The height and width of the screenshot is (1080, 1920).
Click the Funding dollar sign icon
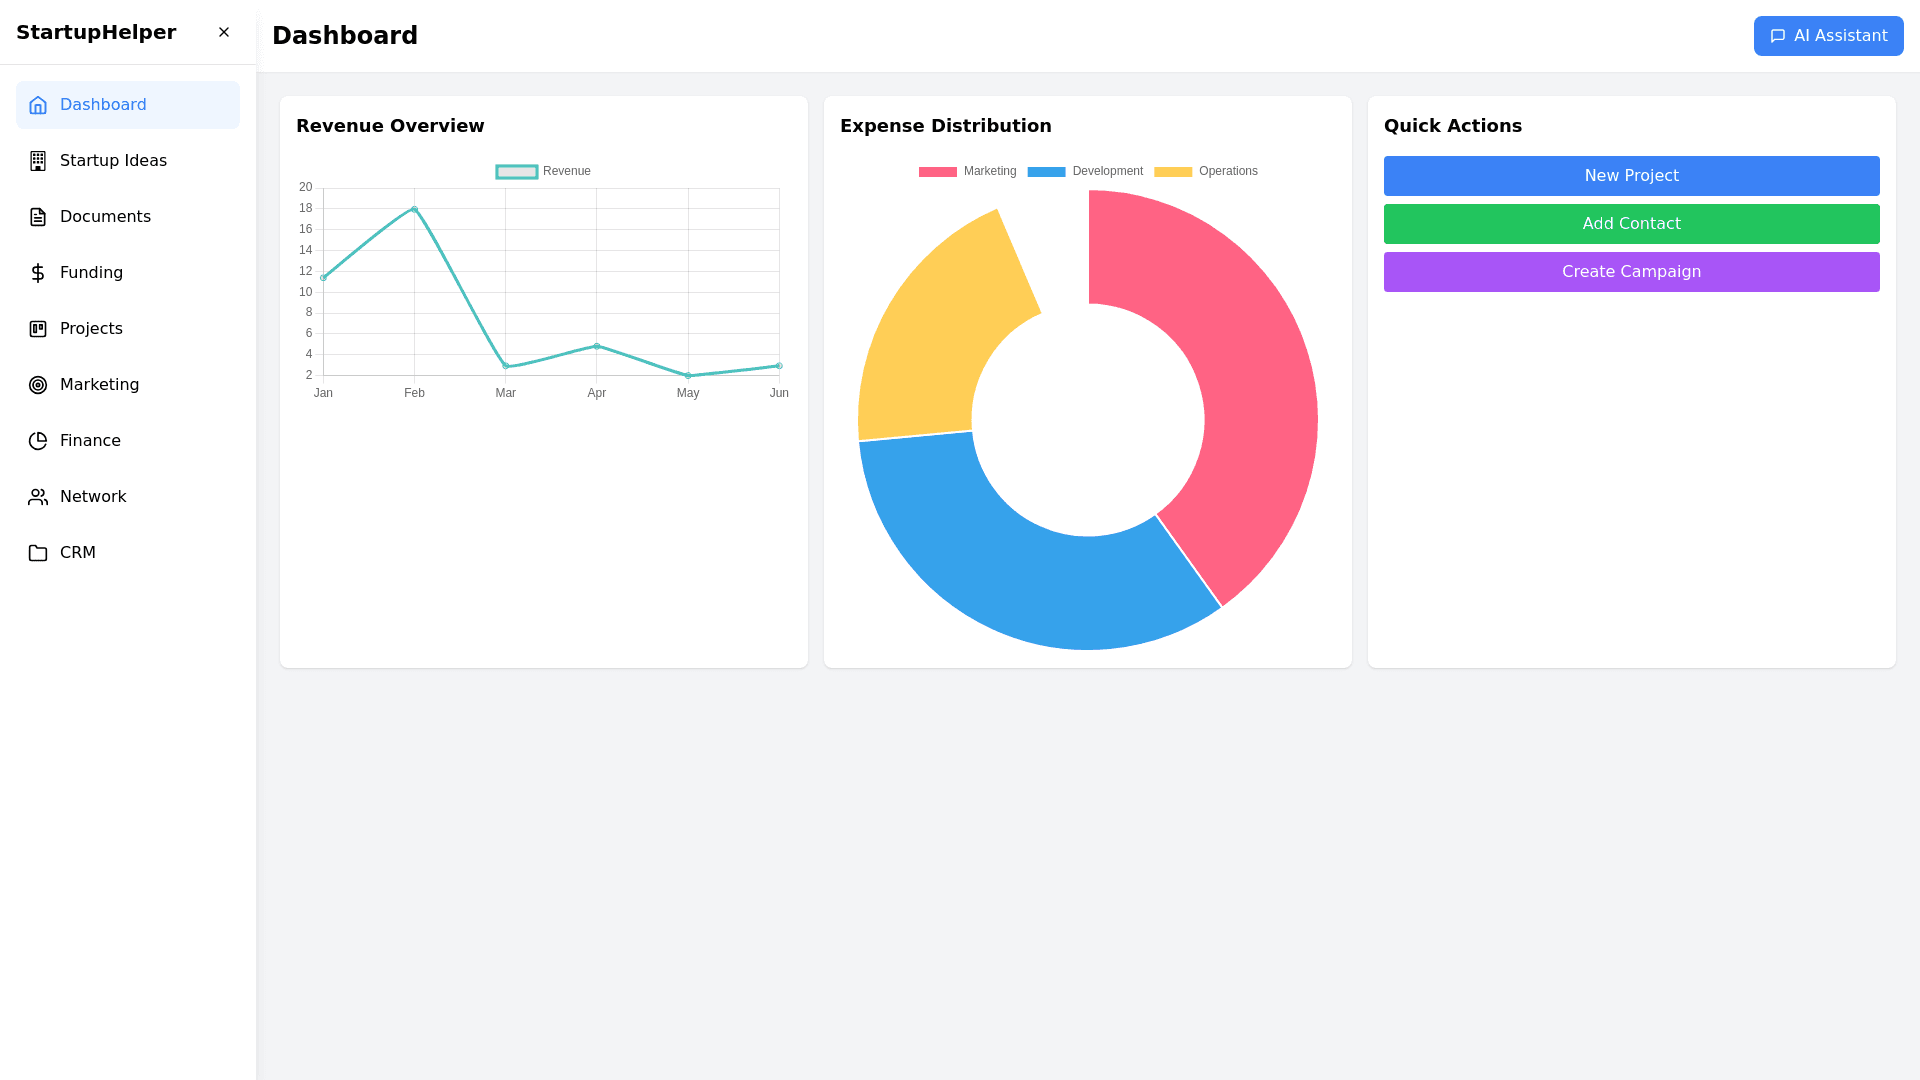(x=38, y=273)
